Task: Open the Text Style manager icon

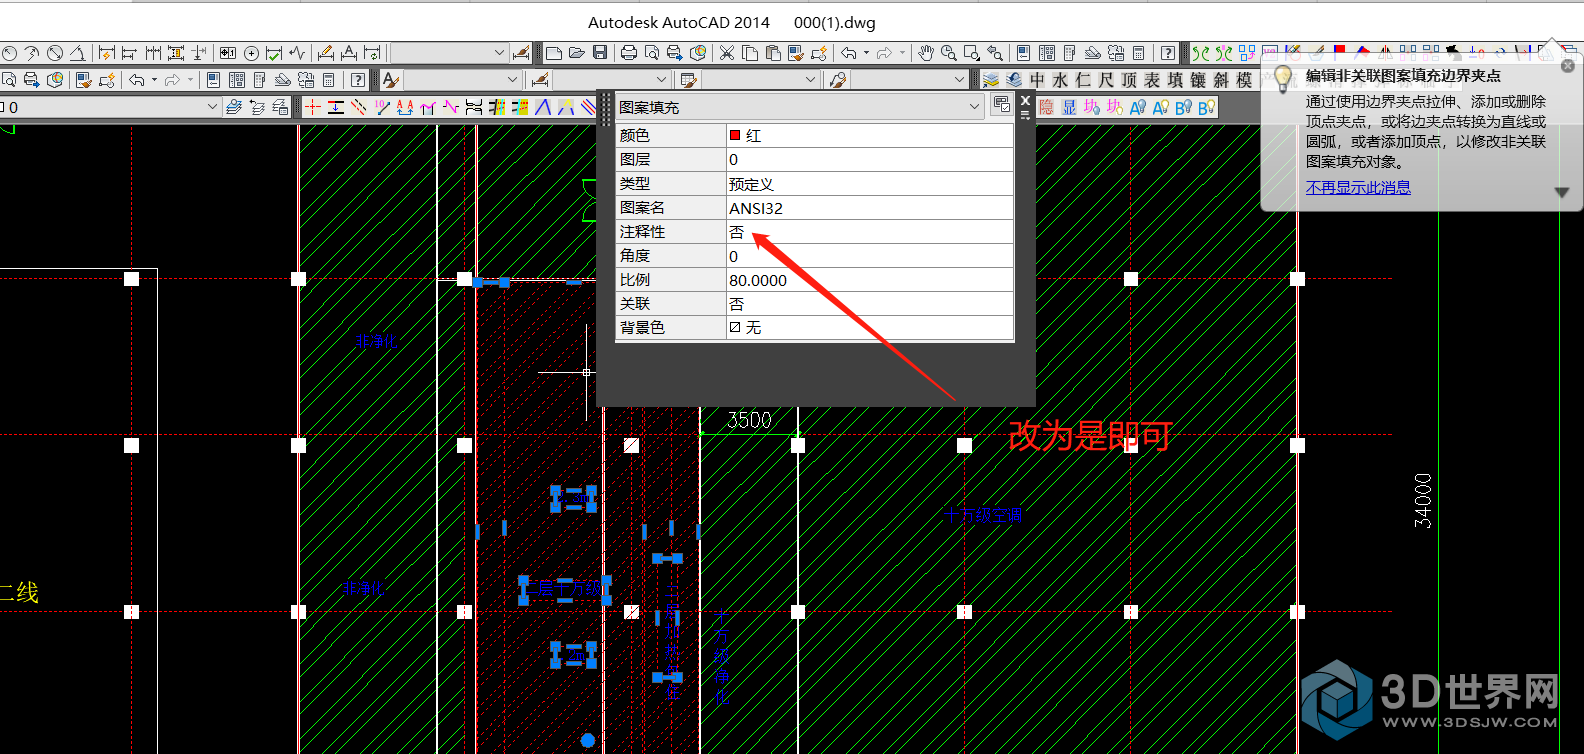Action: point(390,80)
